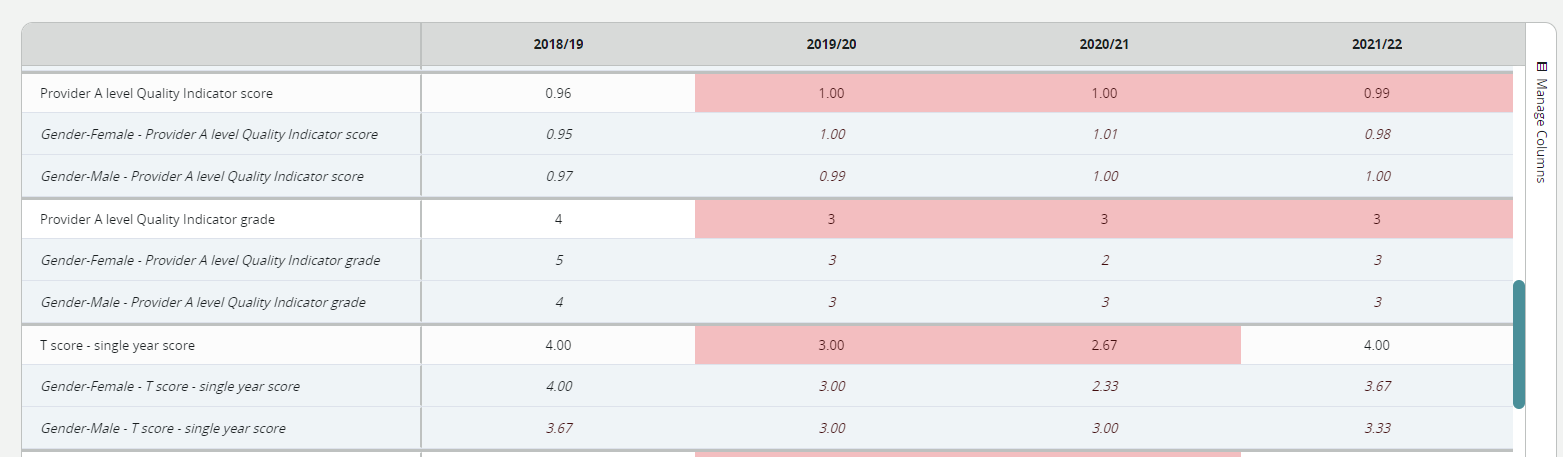The width and height of the screenshot is (1563, 457).
Task: Select the 2019/20 column header
Action: (831, 45)
